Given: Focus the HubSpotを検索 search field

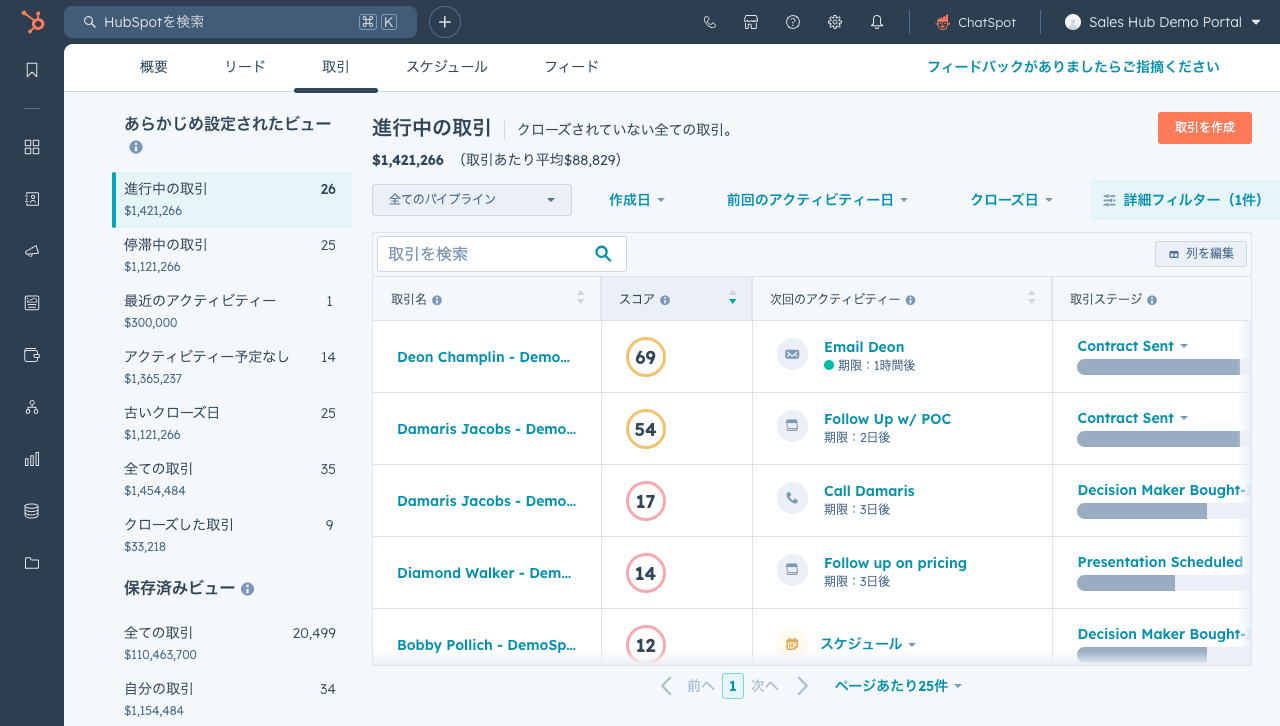Looking at the screenshot, I should tap(240, 22).
